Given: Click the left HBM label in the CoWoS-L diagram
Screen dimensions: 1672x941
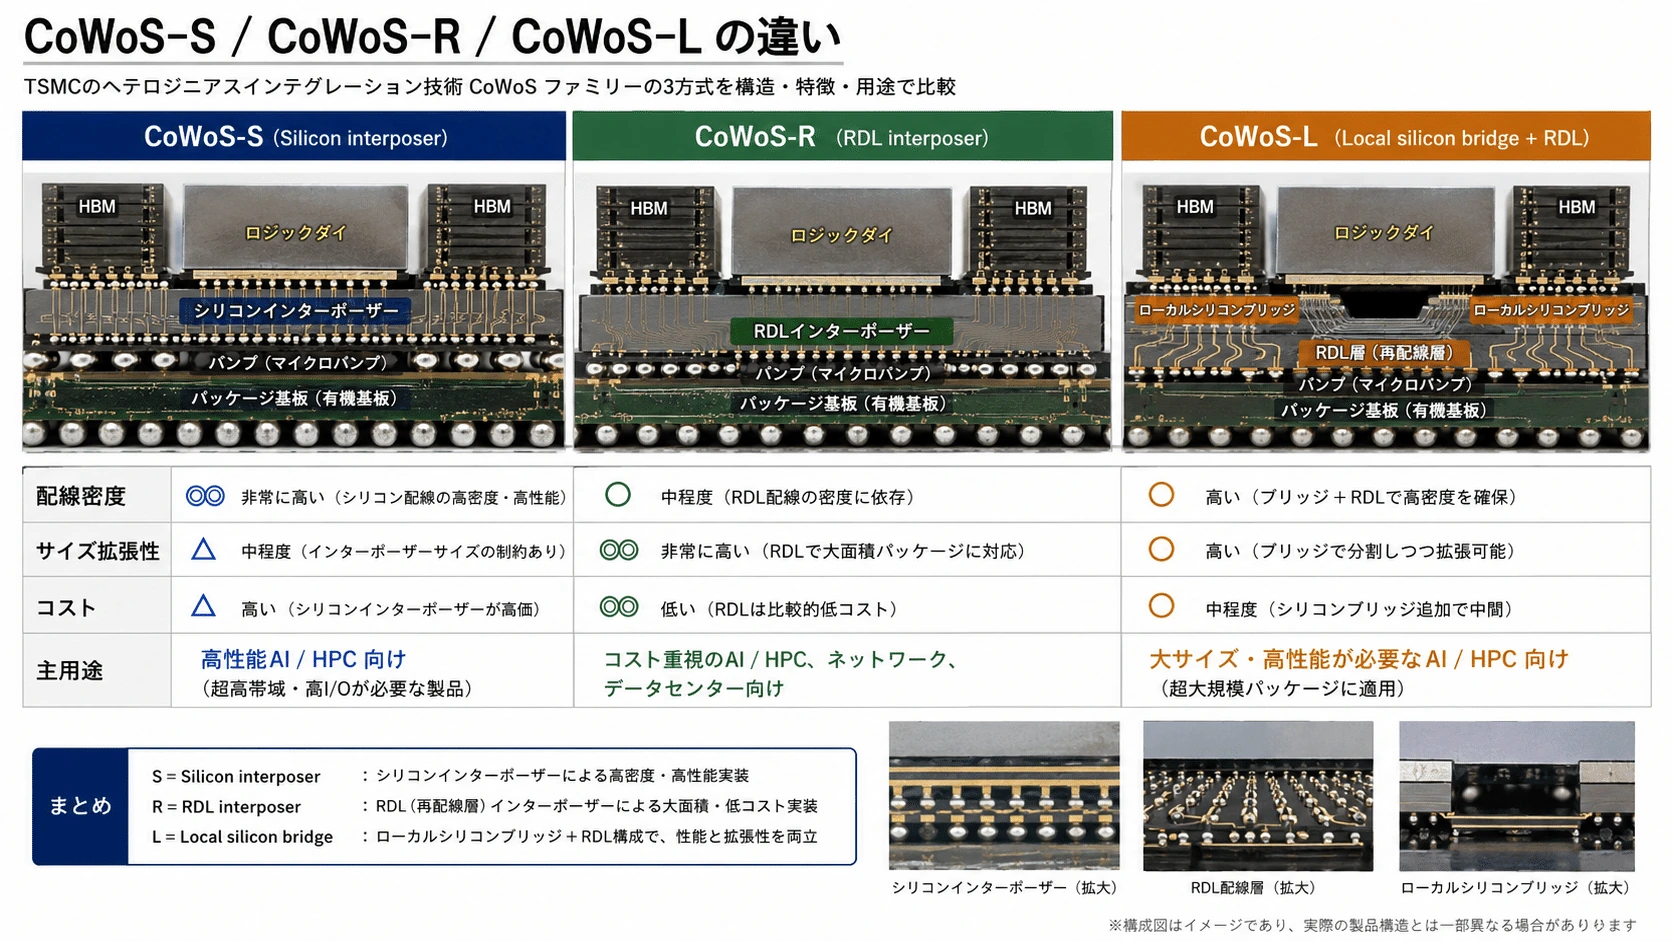Looking at the screenshot, I should 1195,207.
